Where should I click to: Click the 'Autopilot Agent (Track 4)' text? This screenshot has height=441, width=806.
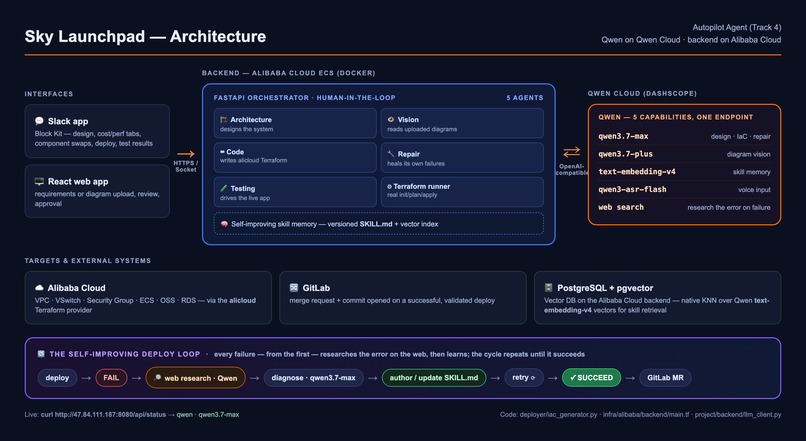pos(737,27)
